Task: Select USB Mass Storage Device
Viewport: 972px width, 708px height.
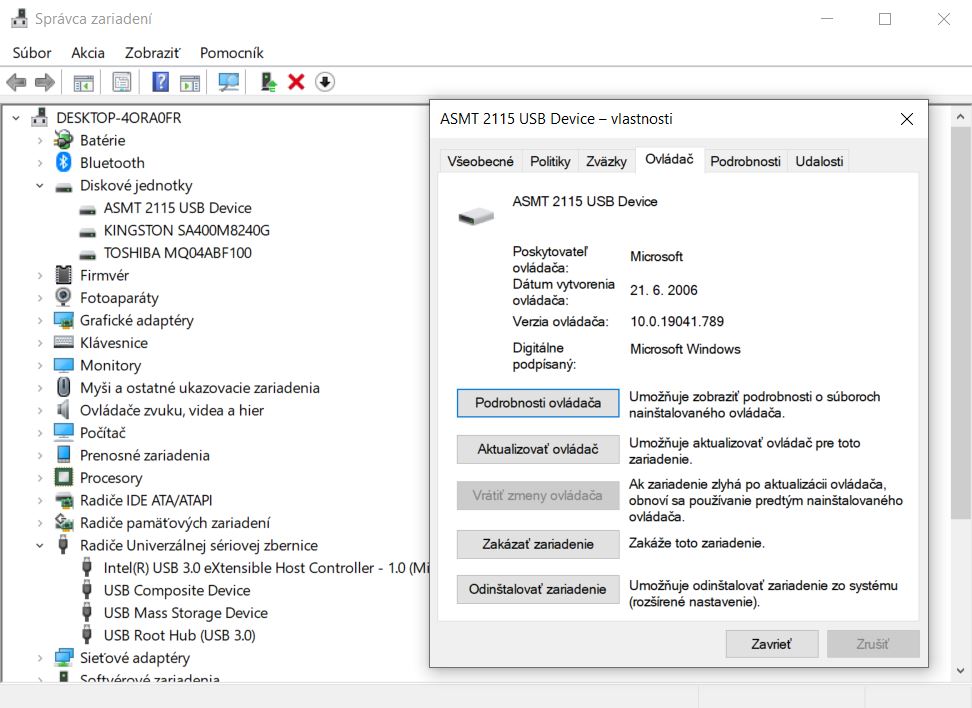Action: [x=185, y=613]
